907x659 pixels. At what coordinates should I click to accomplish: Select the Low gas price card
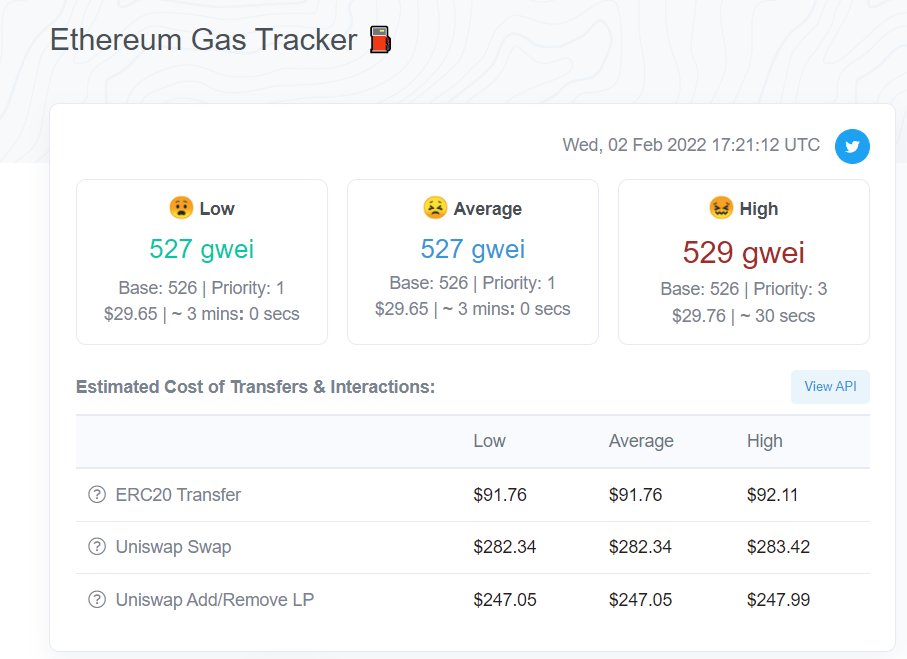(202, 262)
